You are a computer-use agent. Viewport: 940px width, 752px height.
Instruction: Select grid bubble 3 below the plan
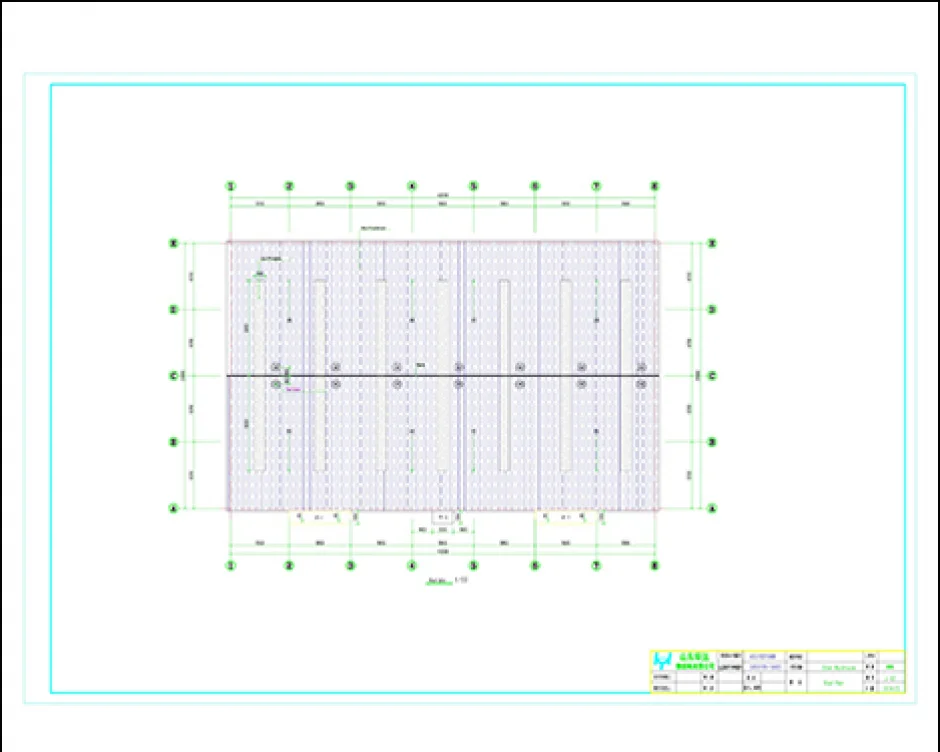351,565
